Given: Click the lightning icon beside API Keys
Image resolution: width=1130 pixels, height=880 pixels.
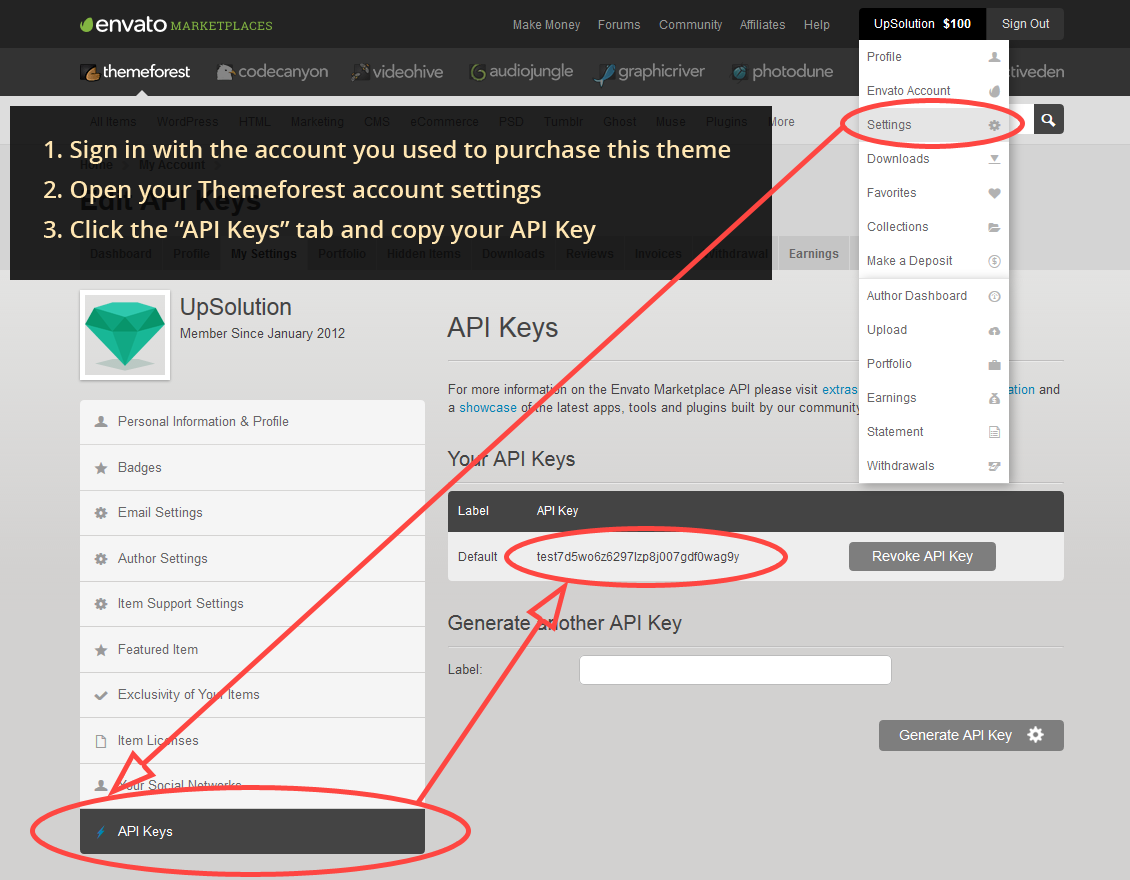Looking at the screenshot, I should point(101,832).
